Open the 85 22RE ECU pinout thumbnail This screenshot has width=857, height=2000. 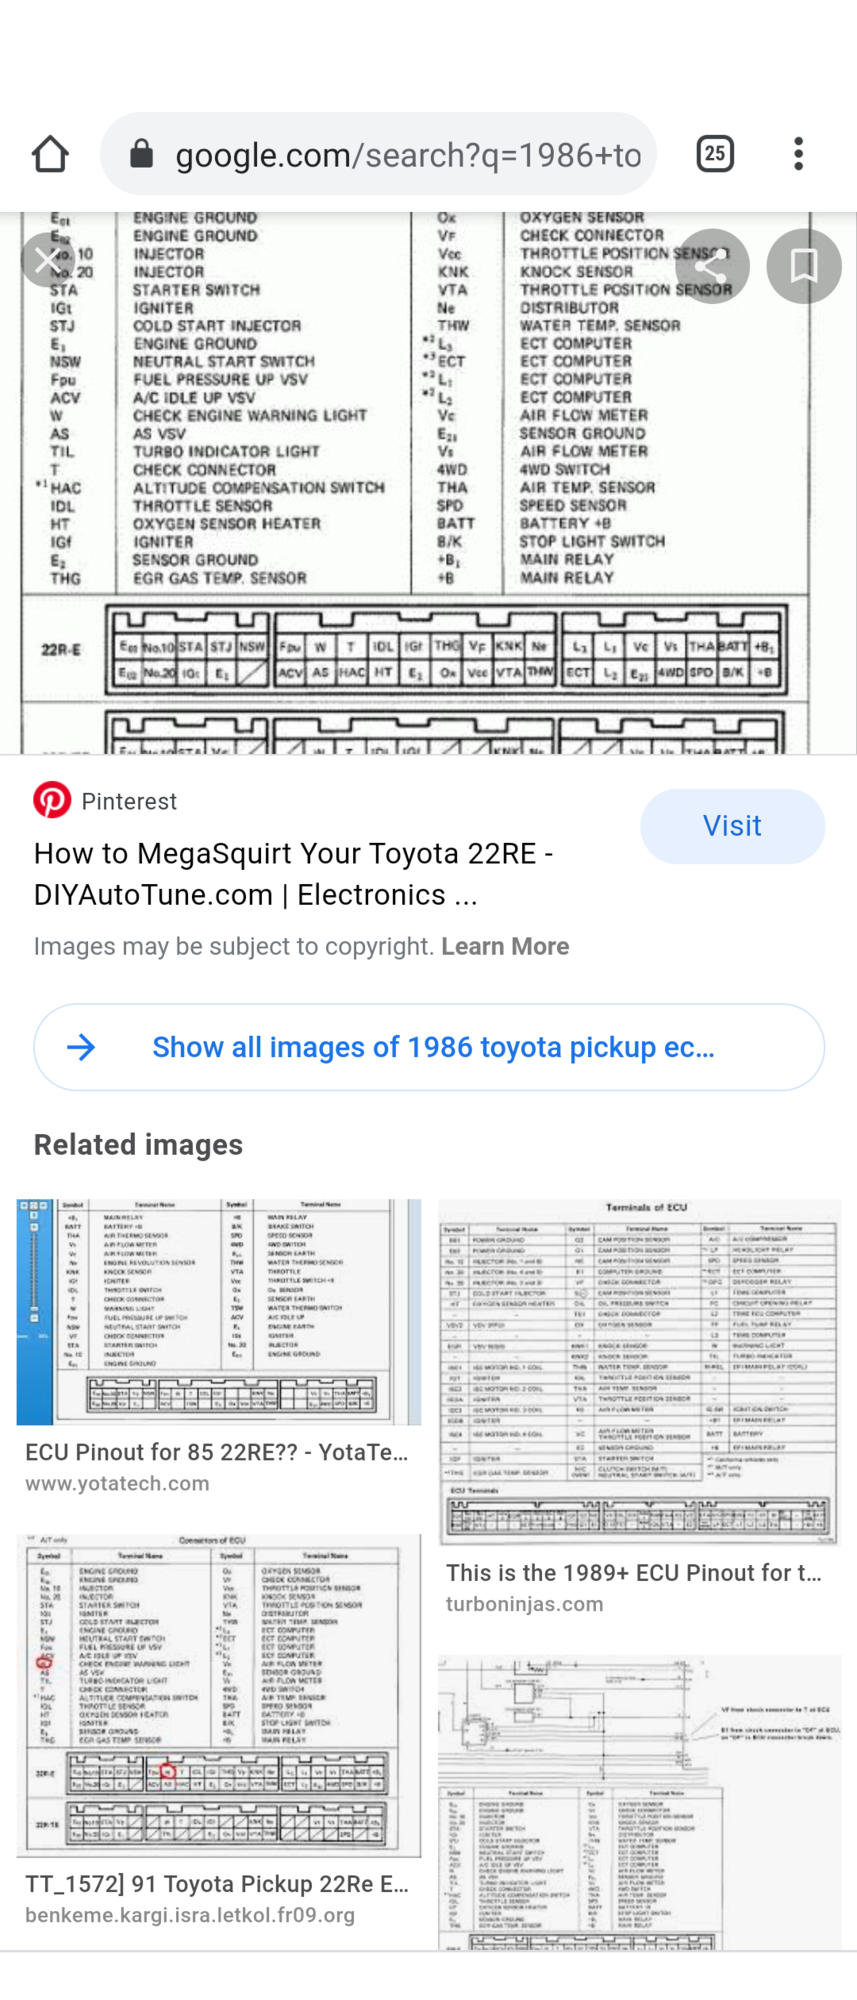pyautogui.click(x=219, y=1311)
